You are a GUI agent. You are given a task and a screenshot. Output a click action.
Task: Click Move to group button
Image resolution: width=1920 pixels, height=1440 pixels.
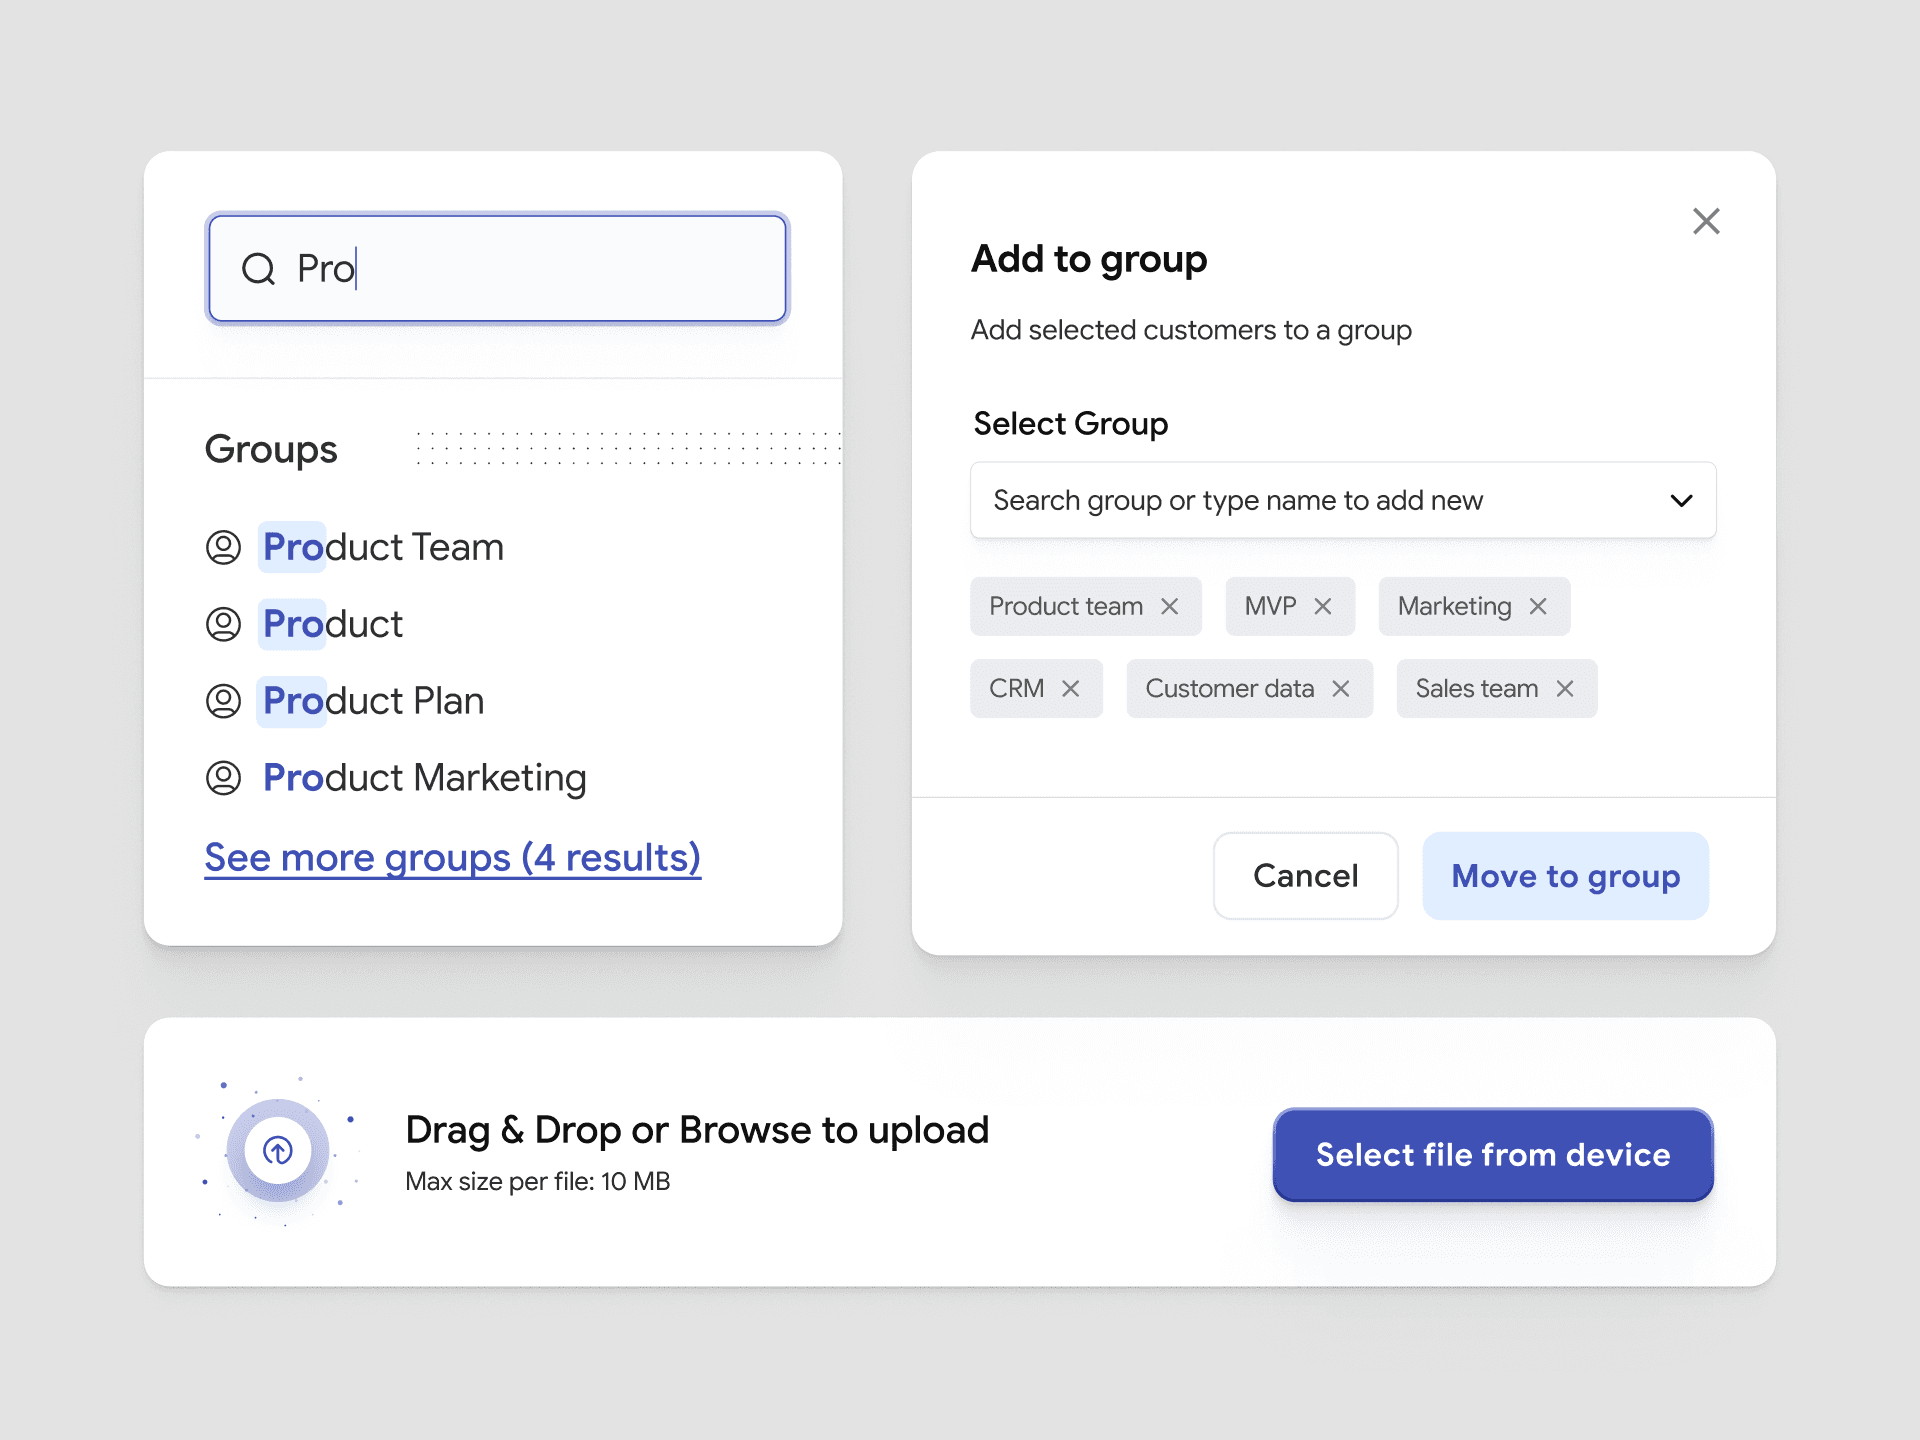tap(1565, 876)
